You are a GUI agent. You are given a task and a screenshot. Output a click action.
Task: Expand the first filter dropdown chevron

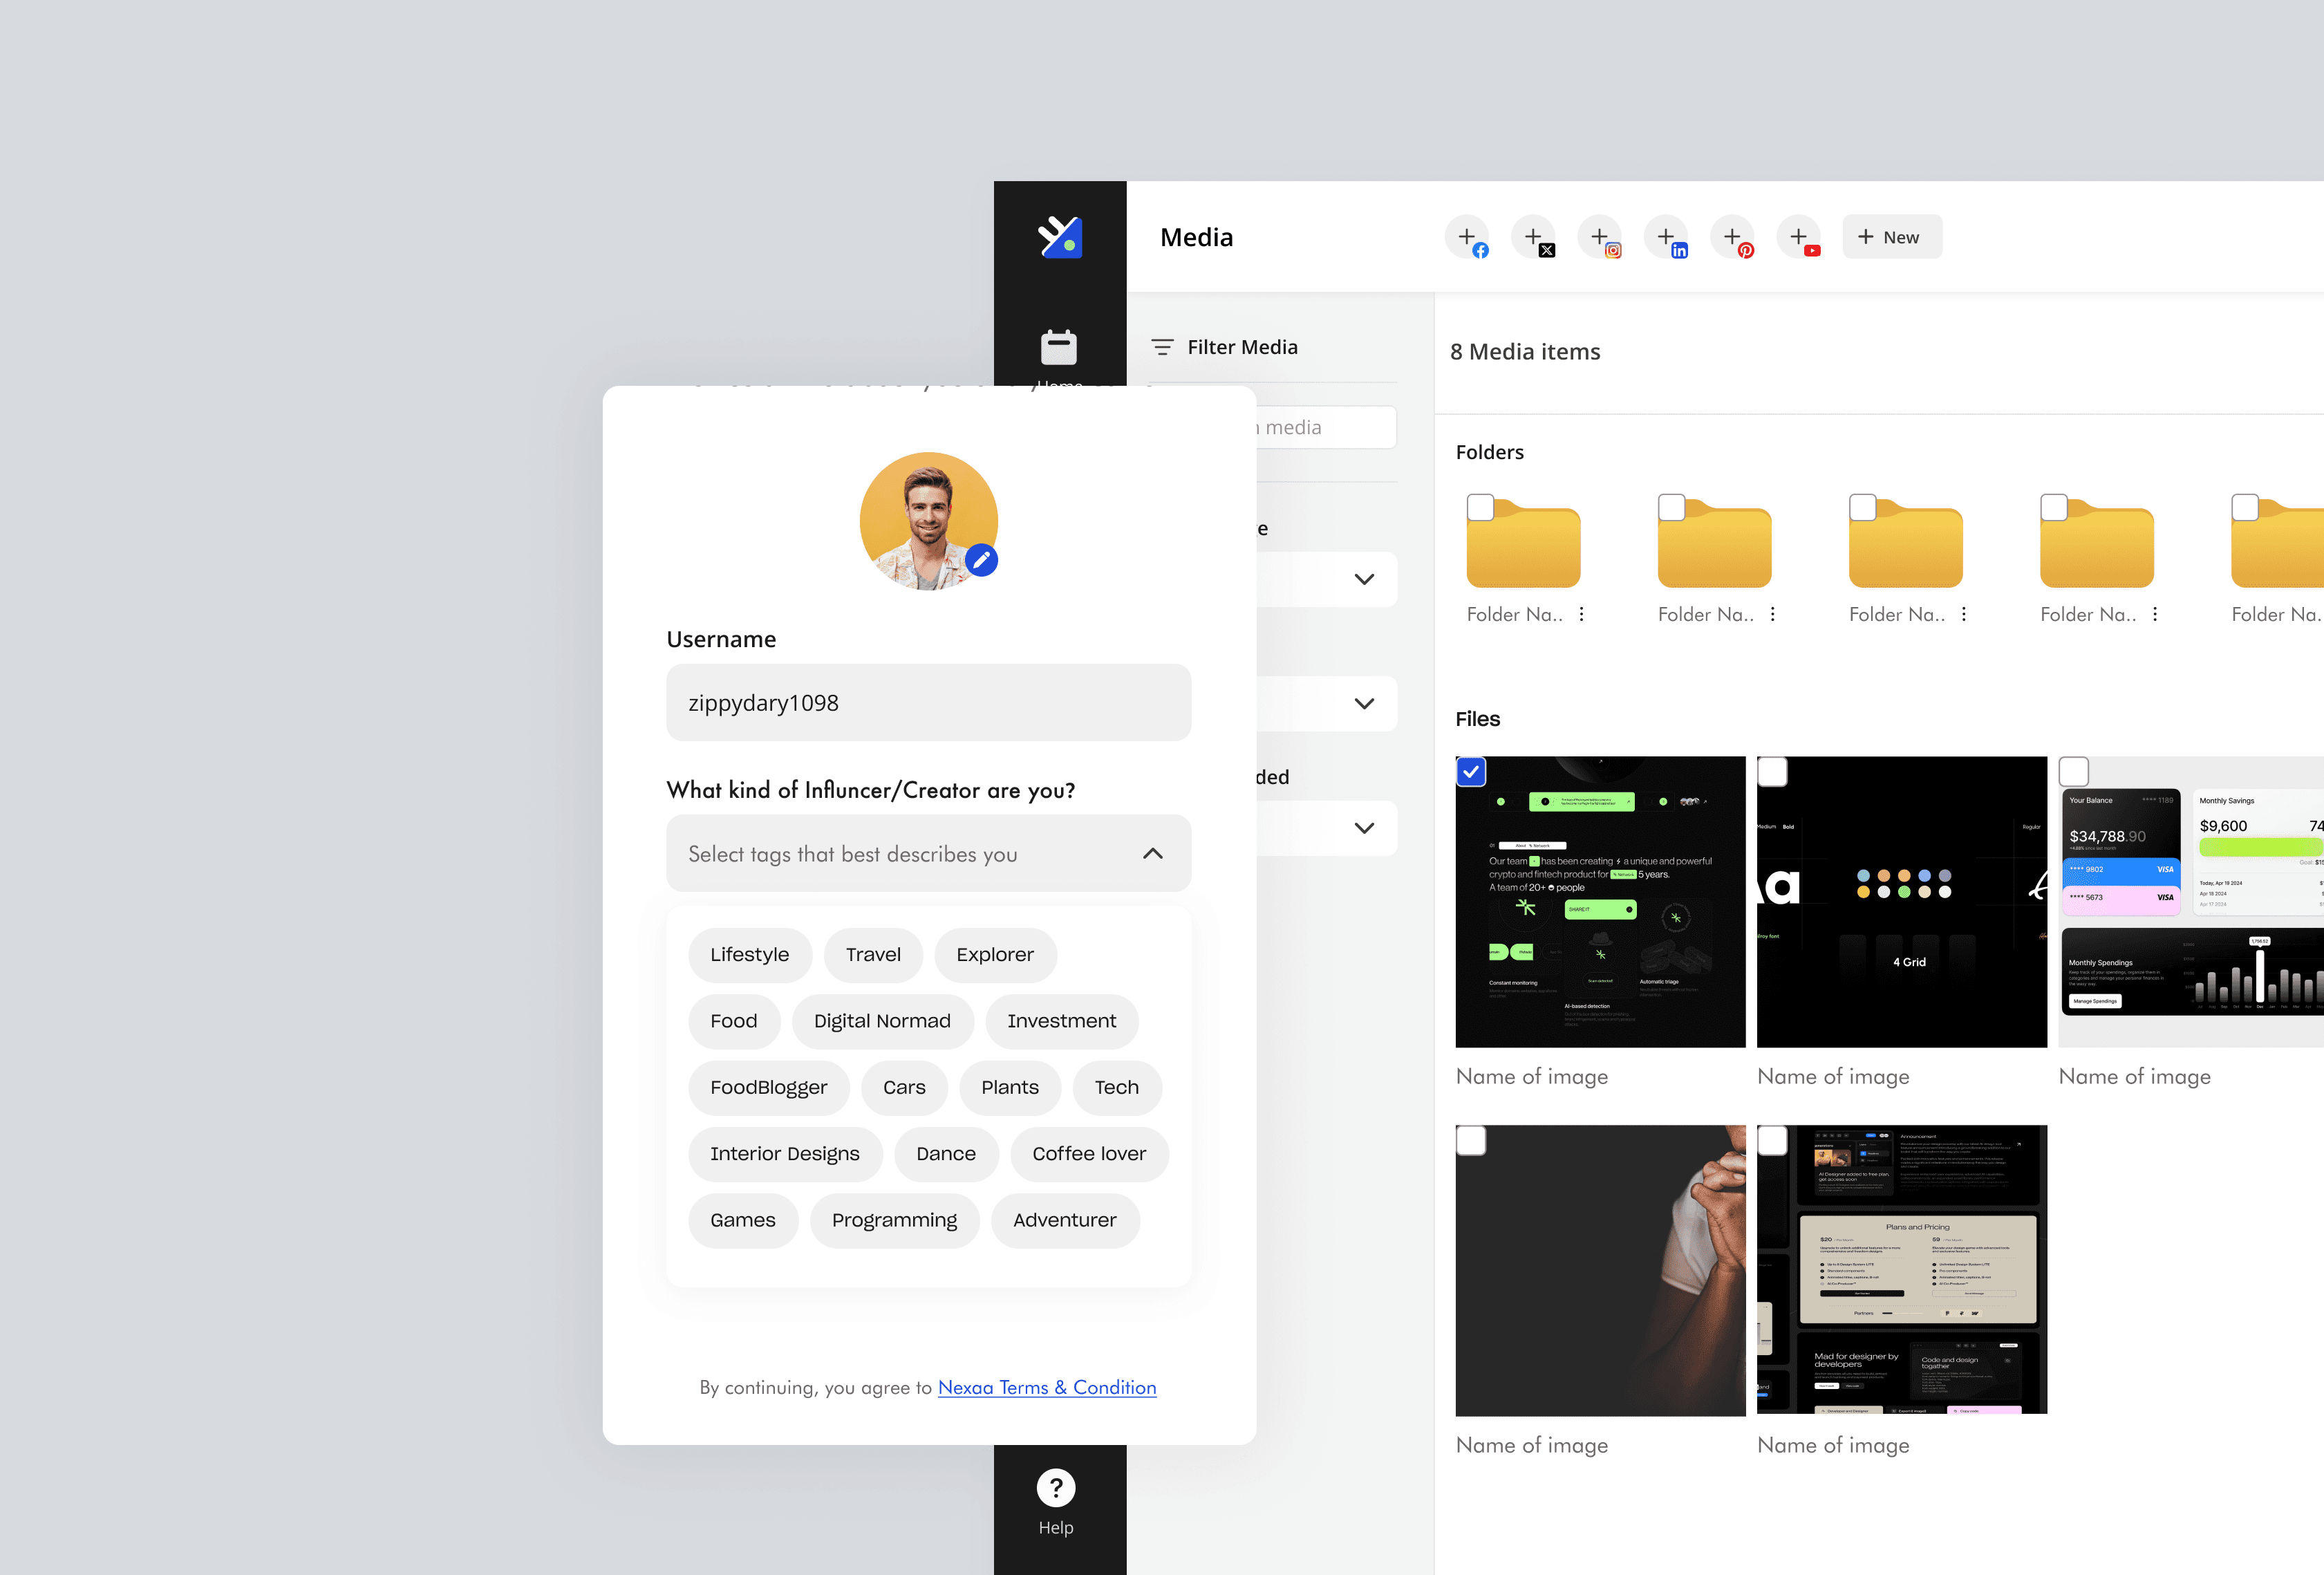point(1363,579)
